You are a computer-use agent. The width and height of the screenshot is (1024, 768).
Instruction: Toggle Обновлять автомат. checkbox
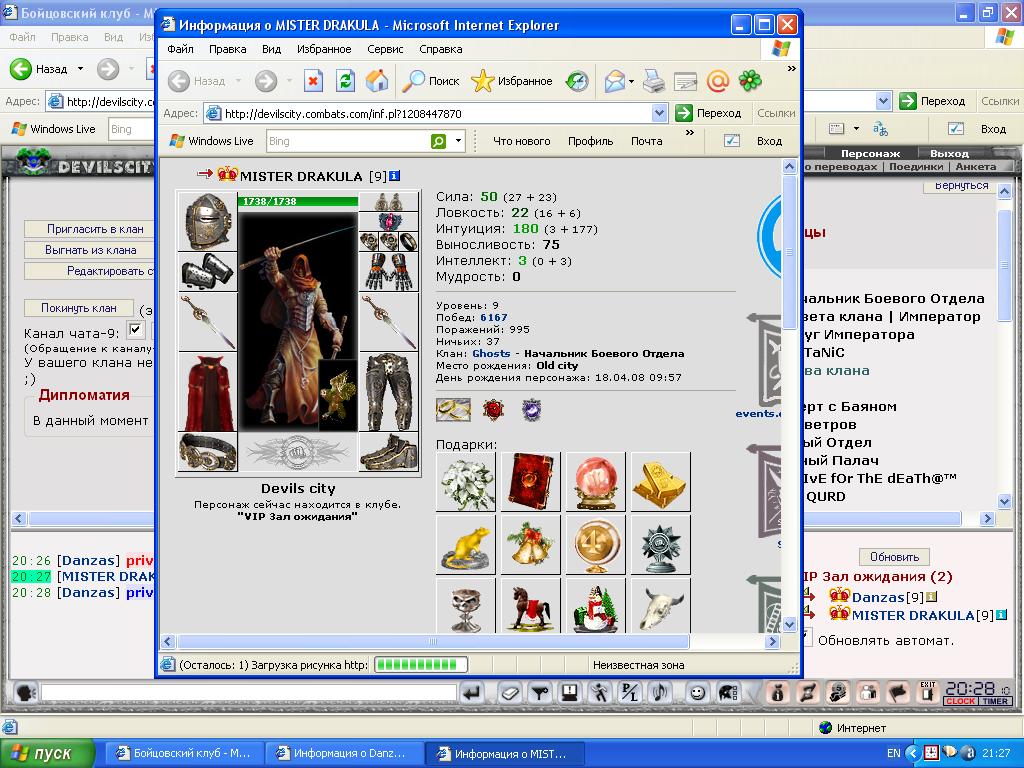(x=808, y=638)
